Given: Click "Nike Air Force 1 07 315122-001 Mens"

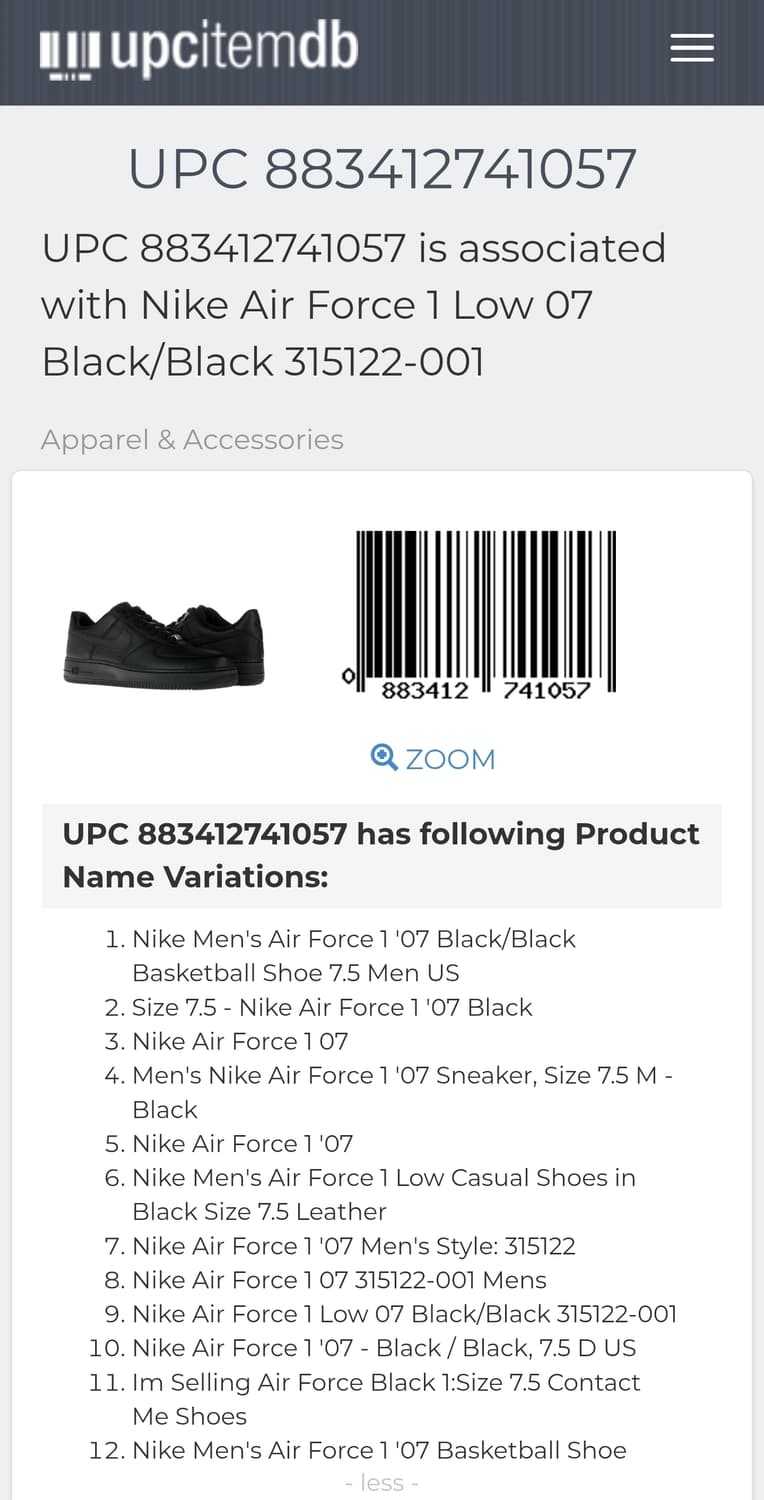Looking at the screenshot, I should coord(339,1280).
